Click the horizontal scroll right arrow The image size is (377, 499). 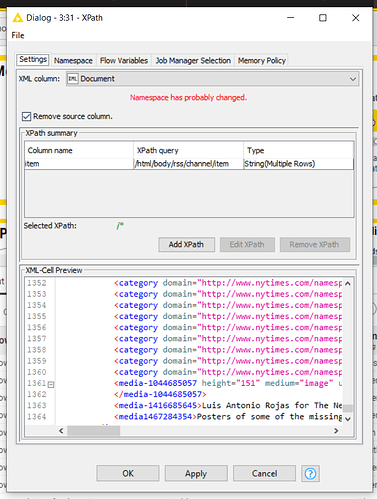tap(336, 431)
